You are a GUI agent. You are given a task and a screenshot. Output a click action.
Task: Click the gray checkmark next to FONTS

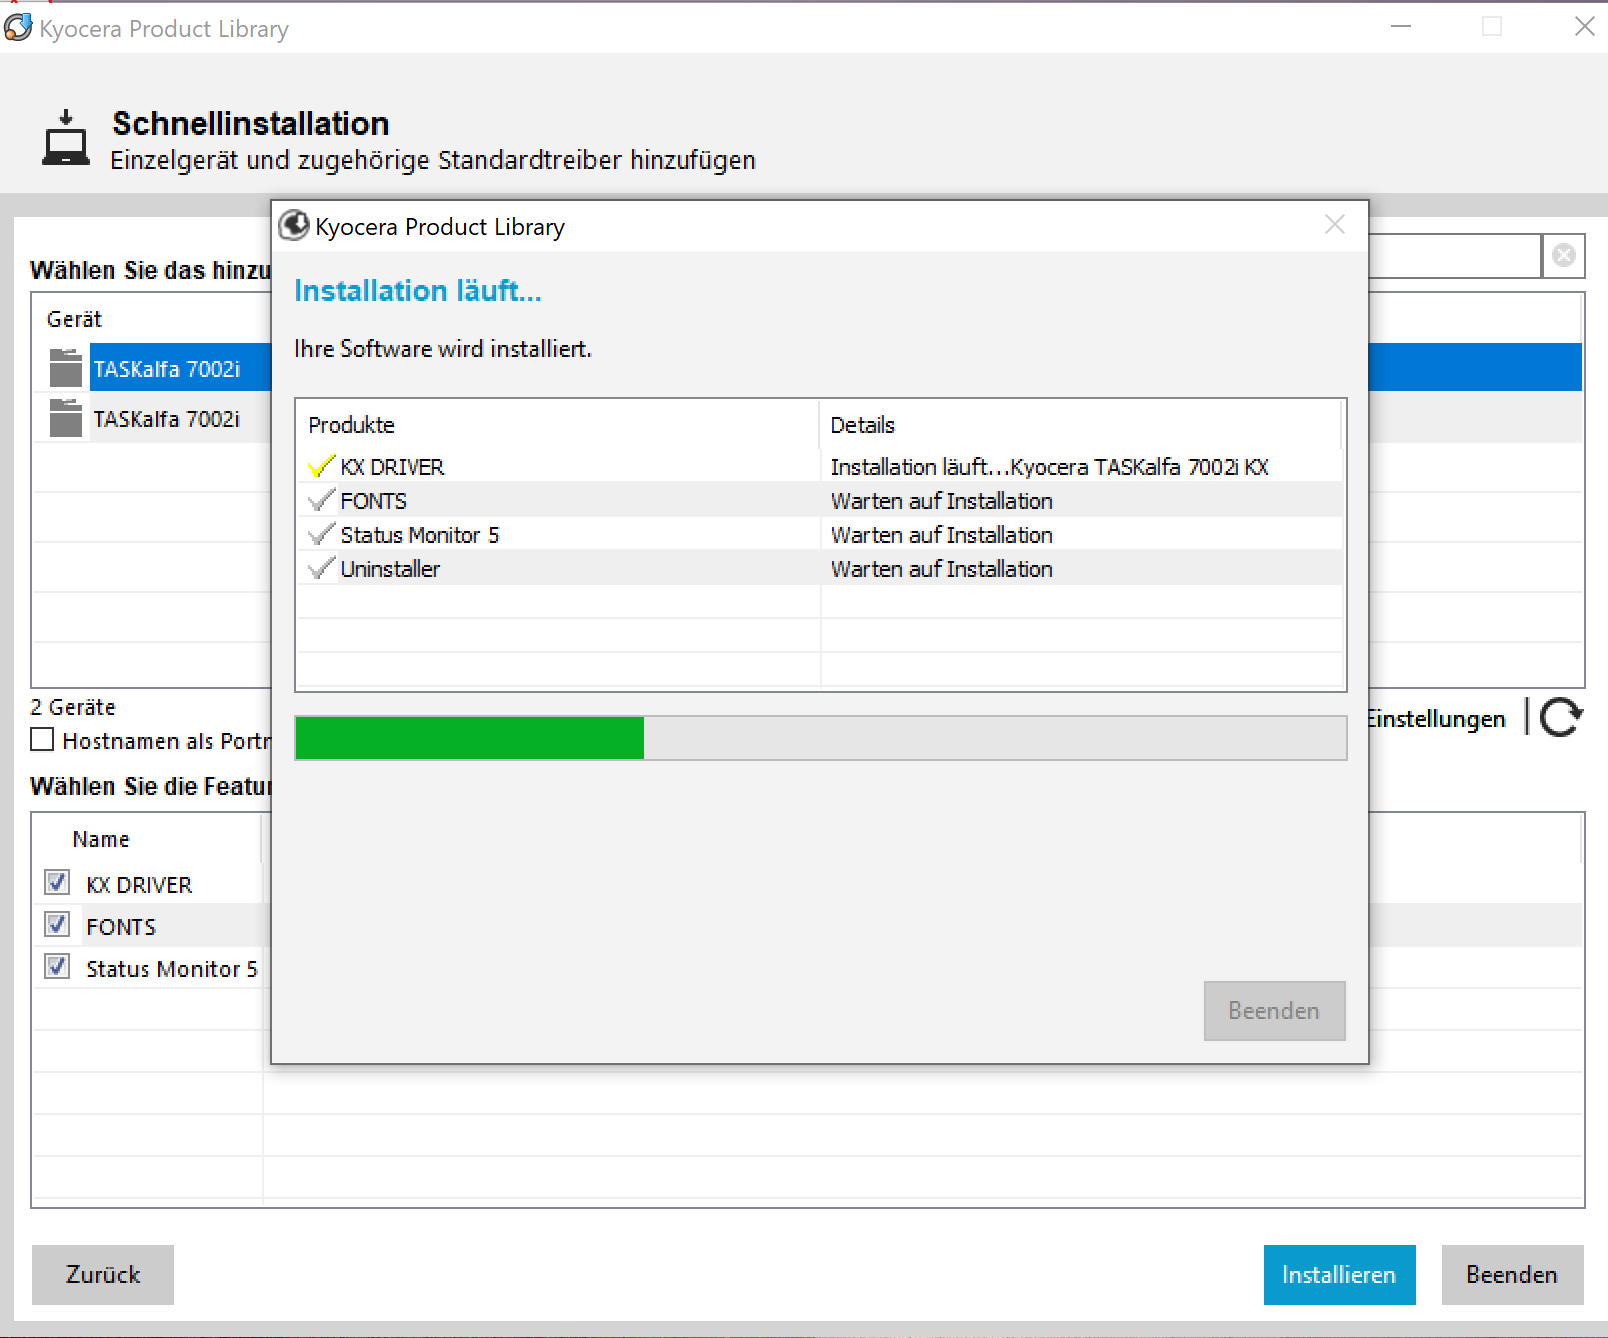(x=321, y=501)
